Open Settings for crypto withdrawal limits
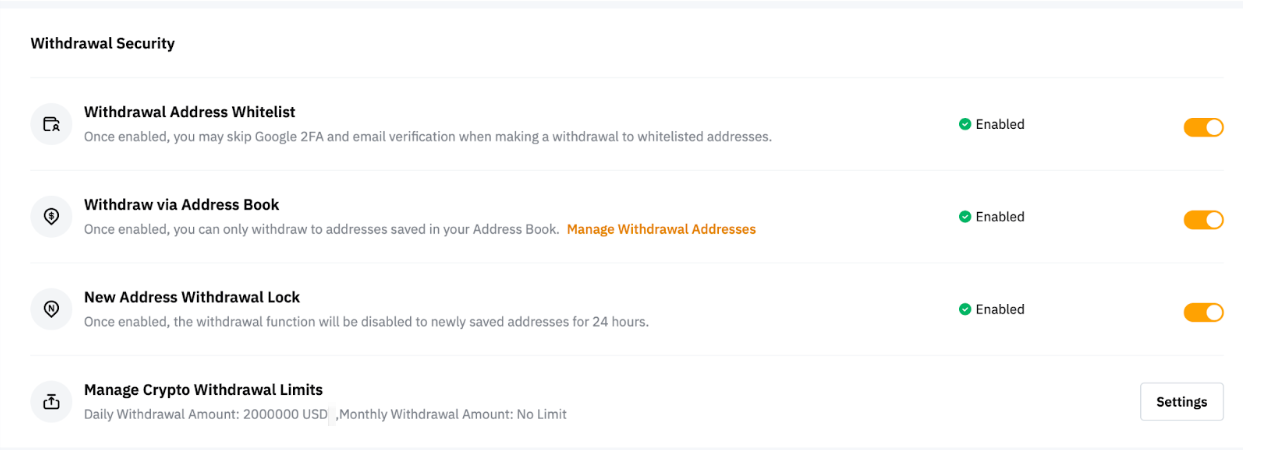Screen dimensions: 1272x450 pos(1181,402)
